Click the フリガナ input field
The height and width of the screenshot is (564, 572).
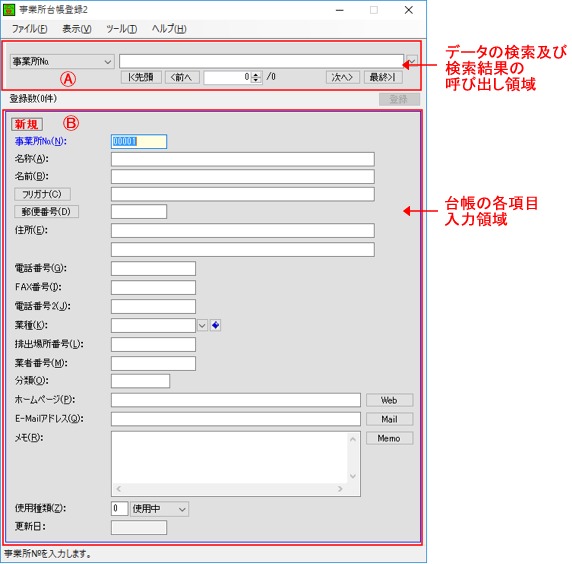pos(243,194)
